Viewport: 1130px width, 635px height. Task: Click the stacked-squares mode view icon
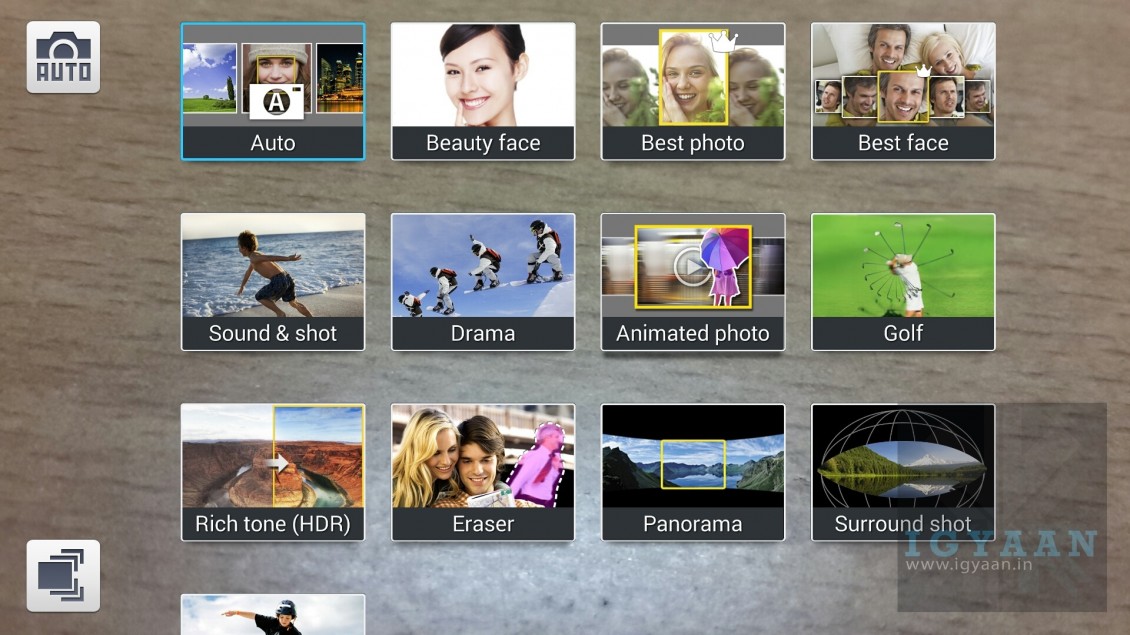coord(63,576)
